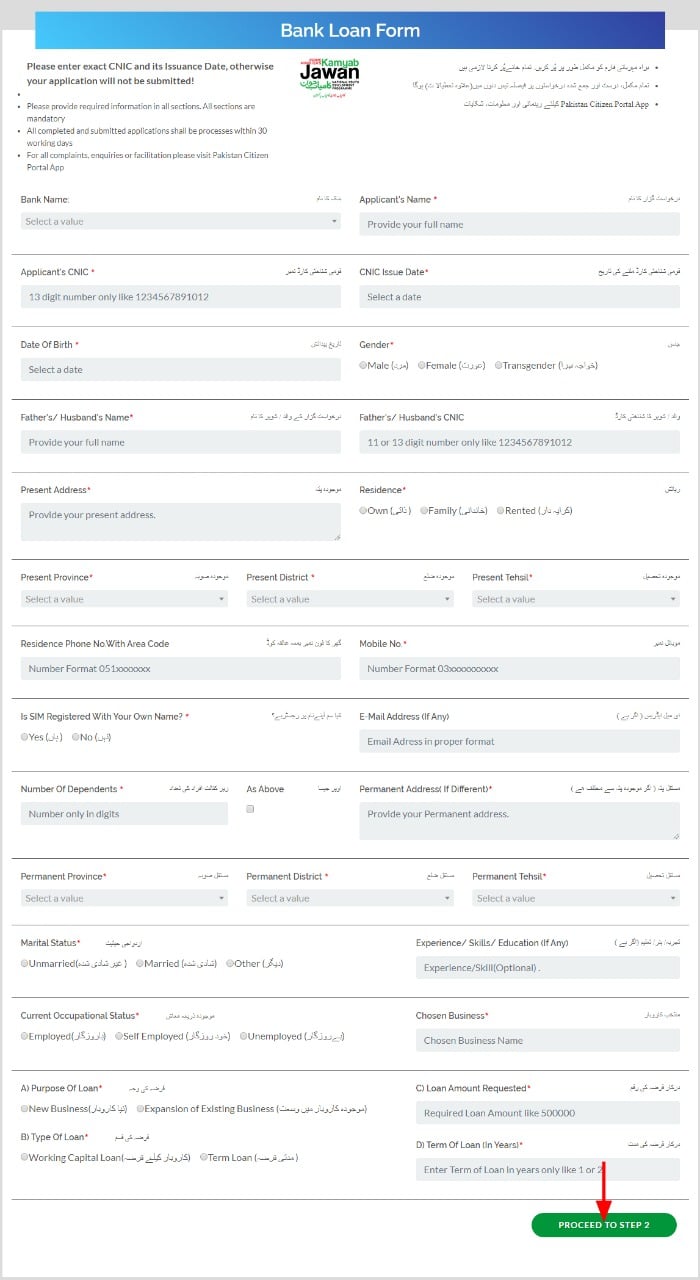The width and height of the screenshot is (700, 1280).
Task: Click the Date Of Birth field
Action: (180, 369)
